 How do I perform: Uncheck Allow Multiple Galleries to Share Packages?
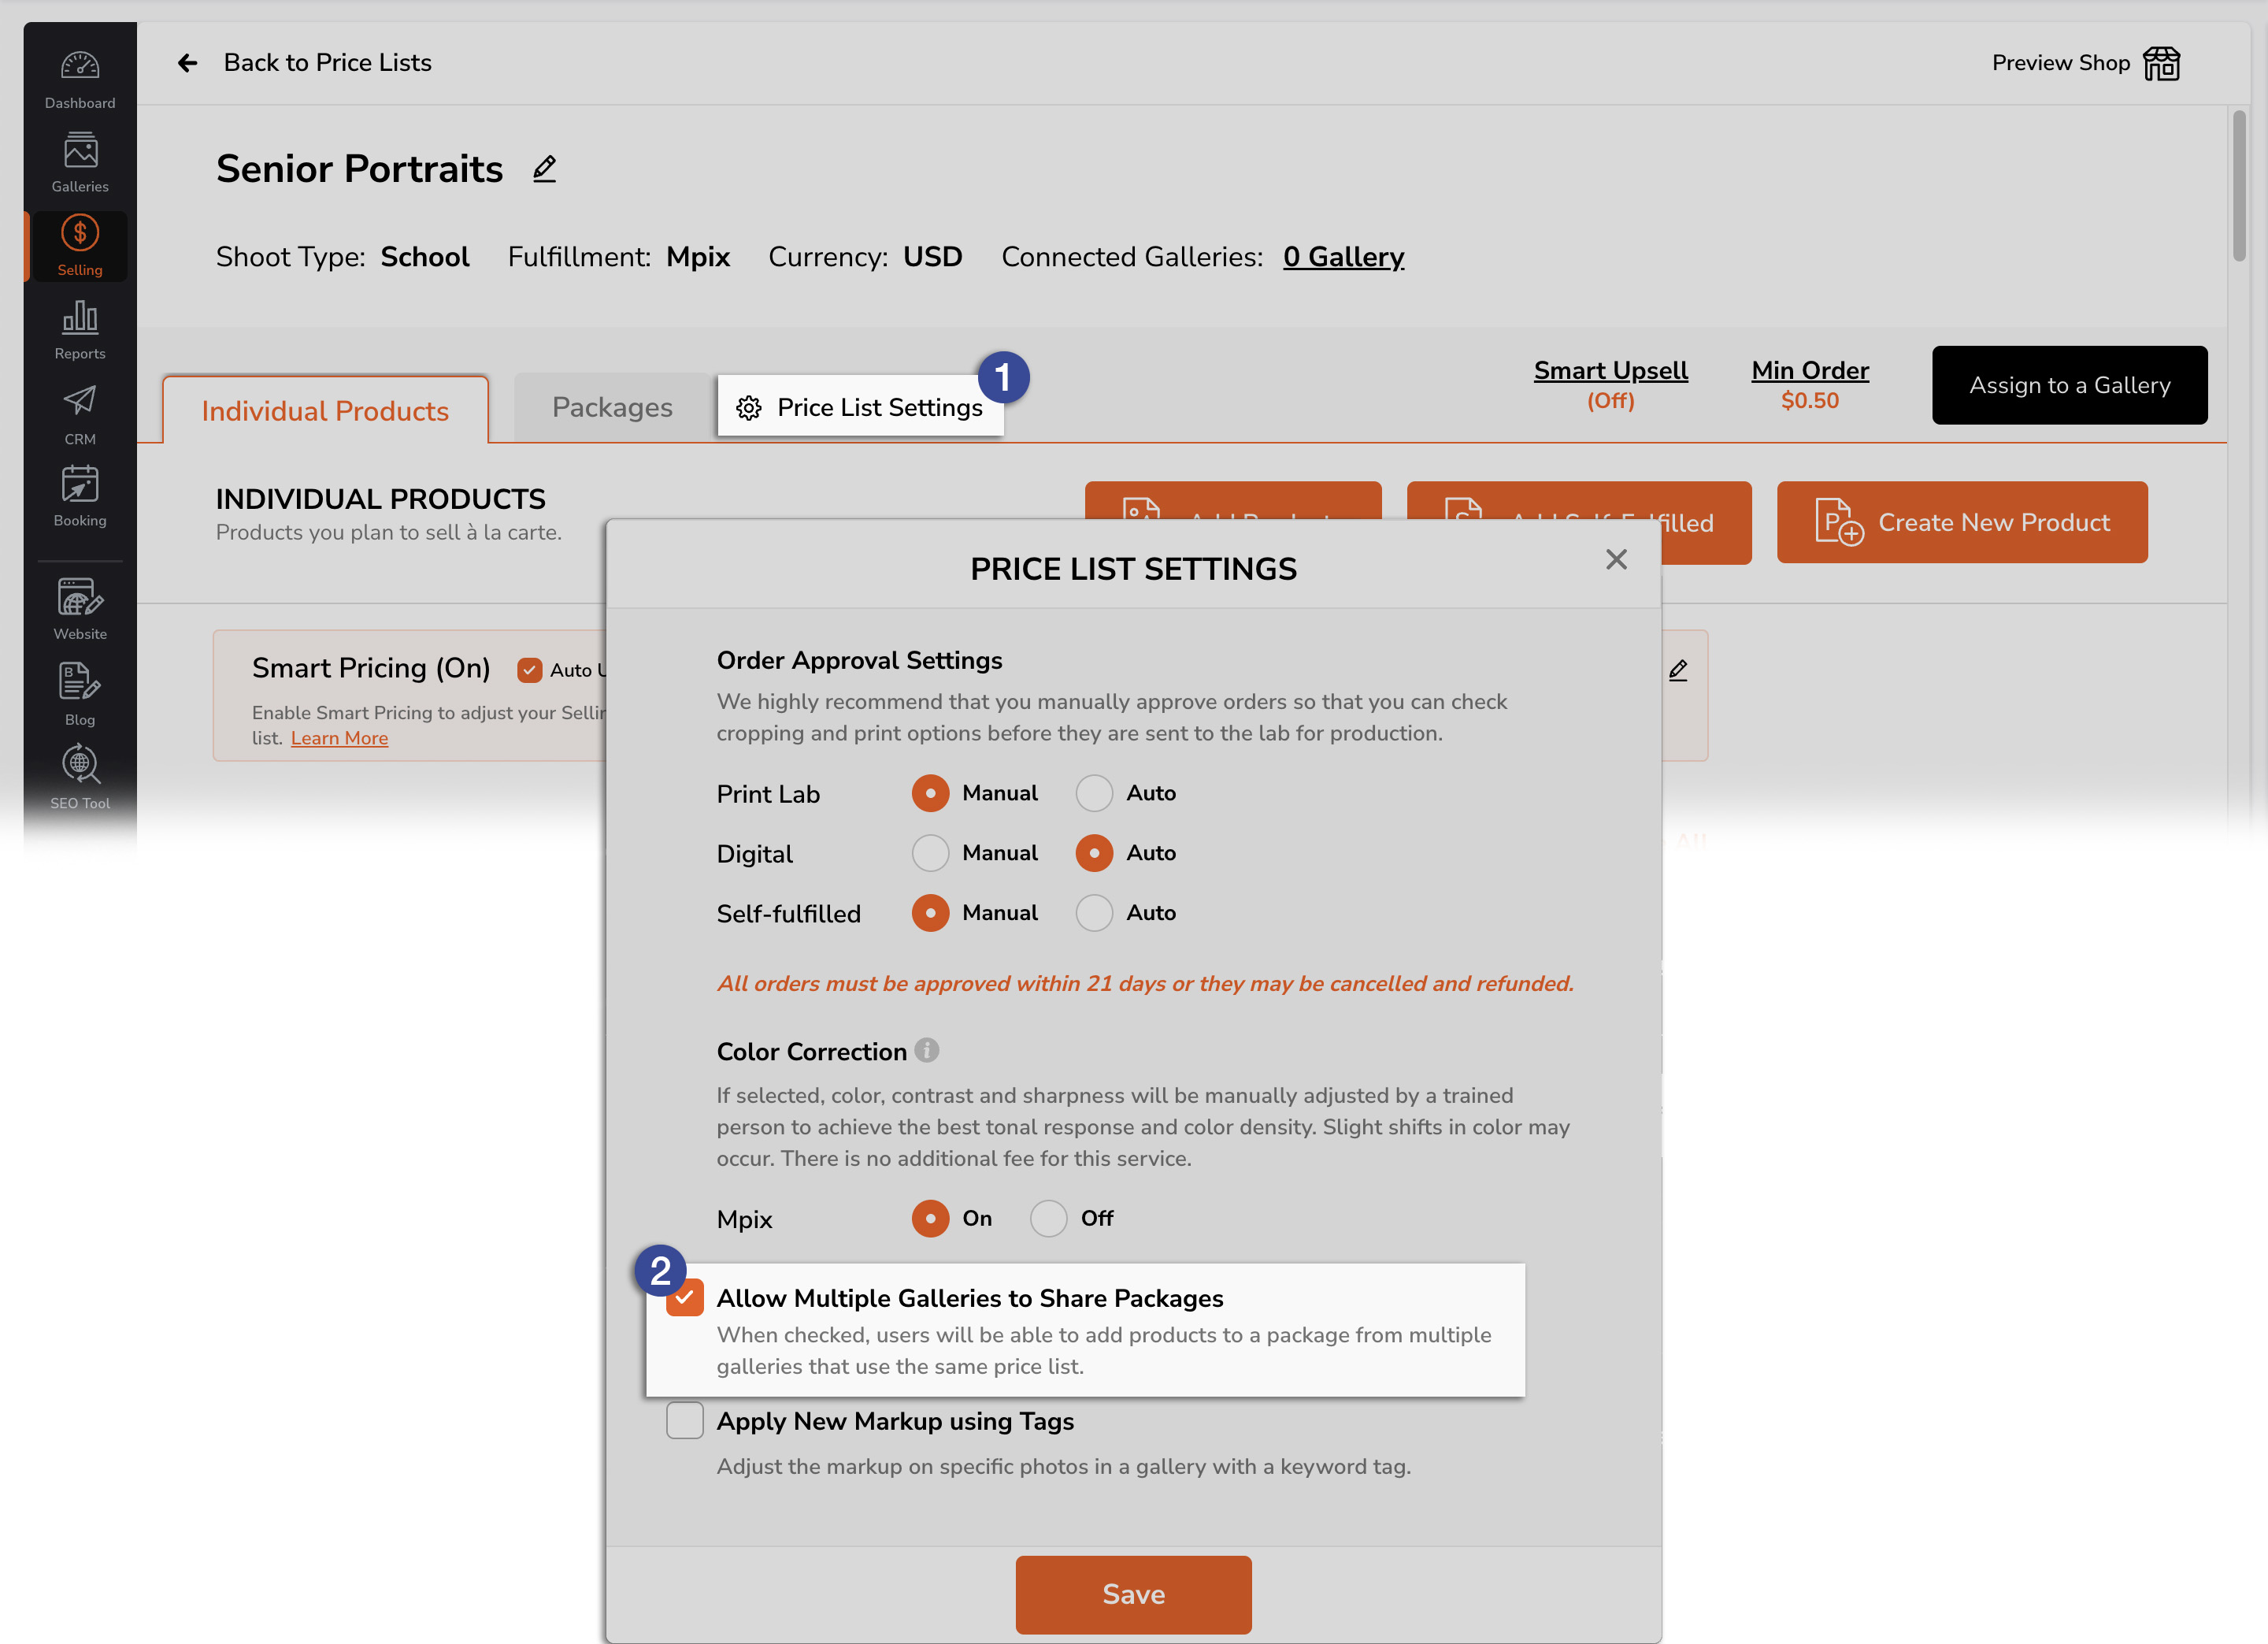click(x=684, y=1297)
